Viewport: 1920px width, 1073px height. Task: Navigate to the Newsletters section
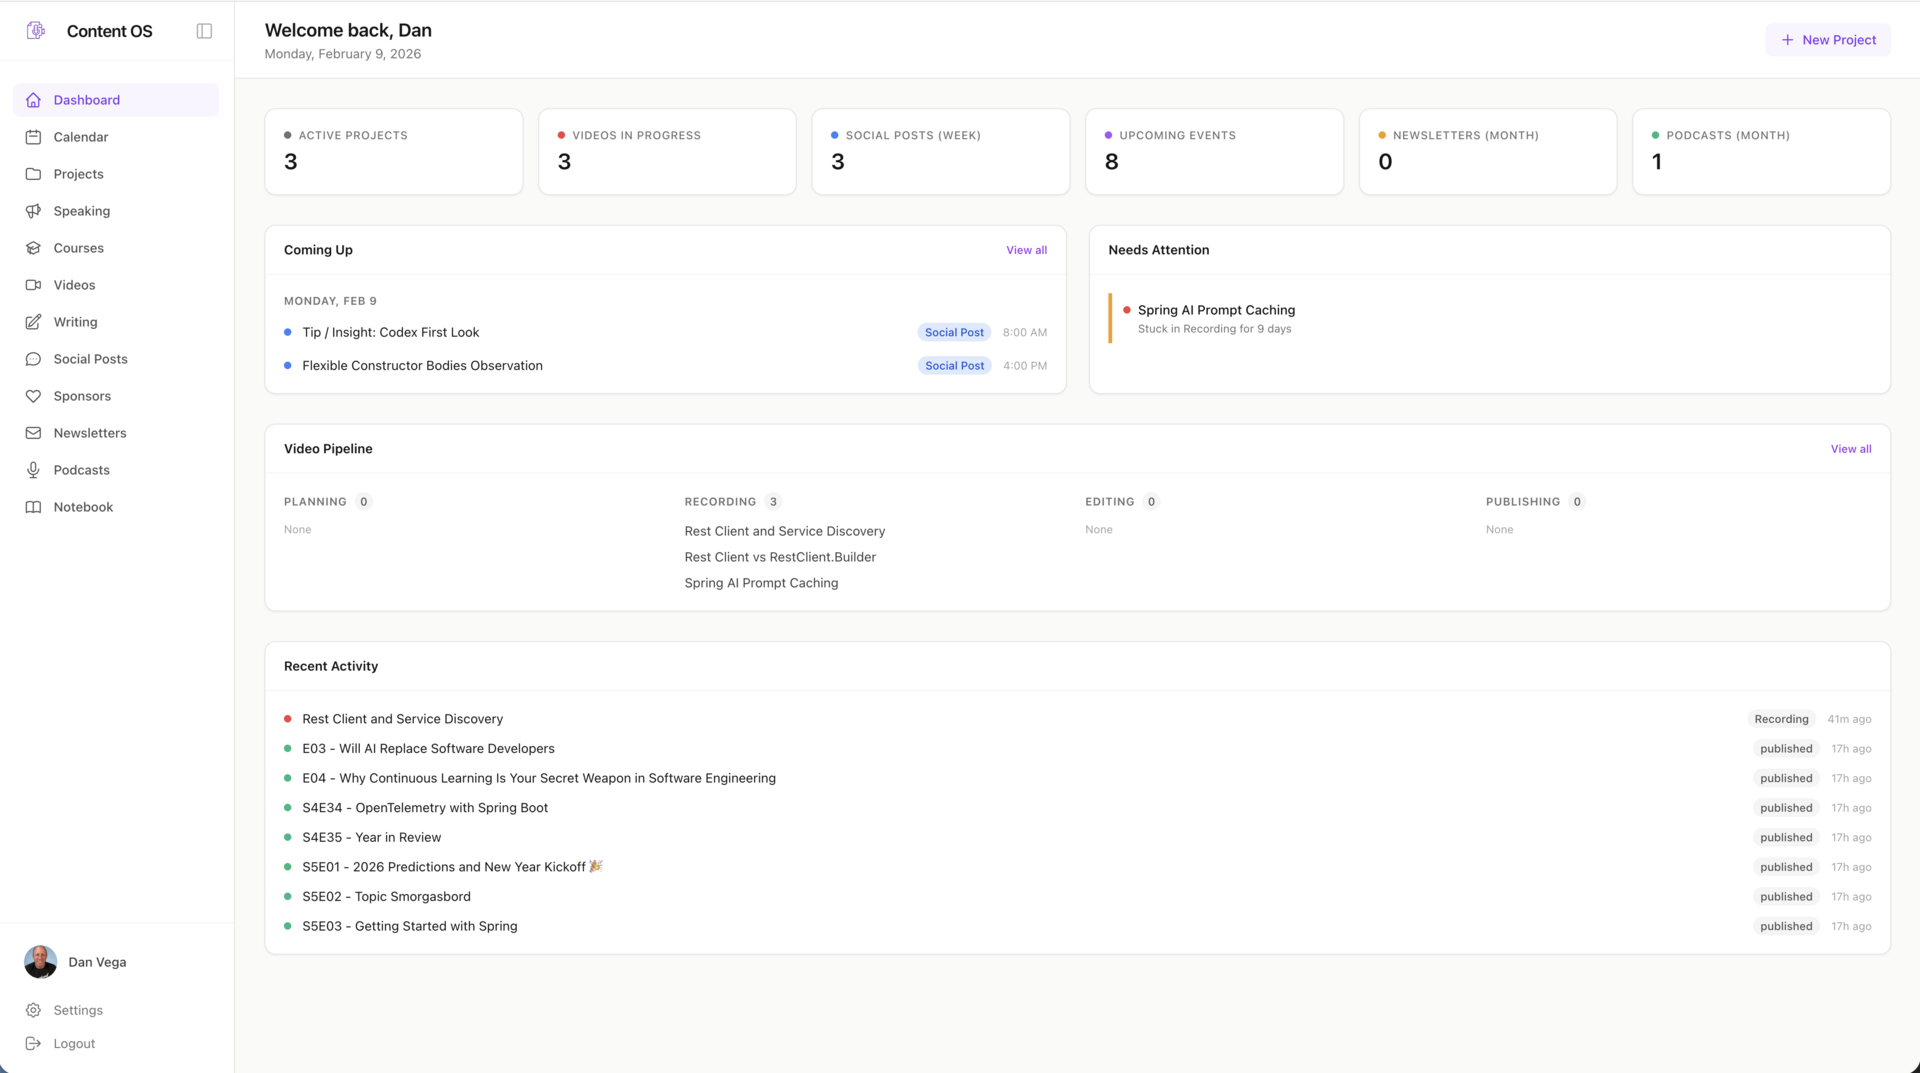coord(90,433)
